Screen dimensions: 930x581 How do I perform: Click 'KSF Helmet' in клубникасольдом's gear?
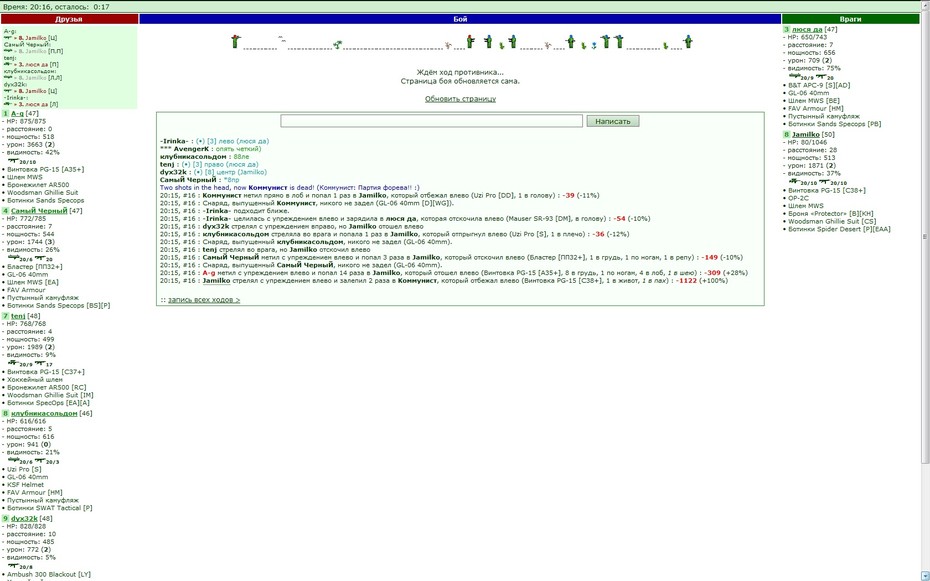(x=26, y=484)
